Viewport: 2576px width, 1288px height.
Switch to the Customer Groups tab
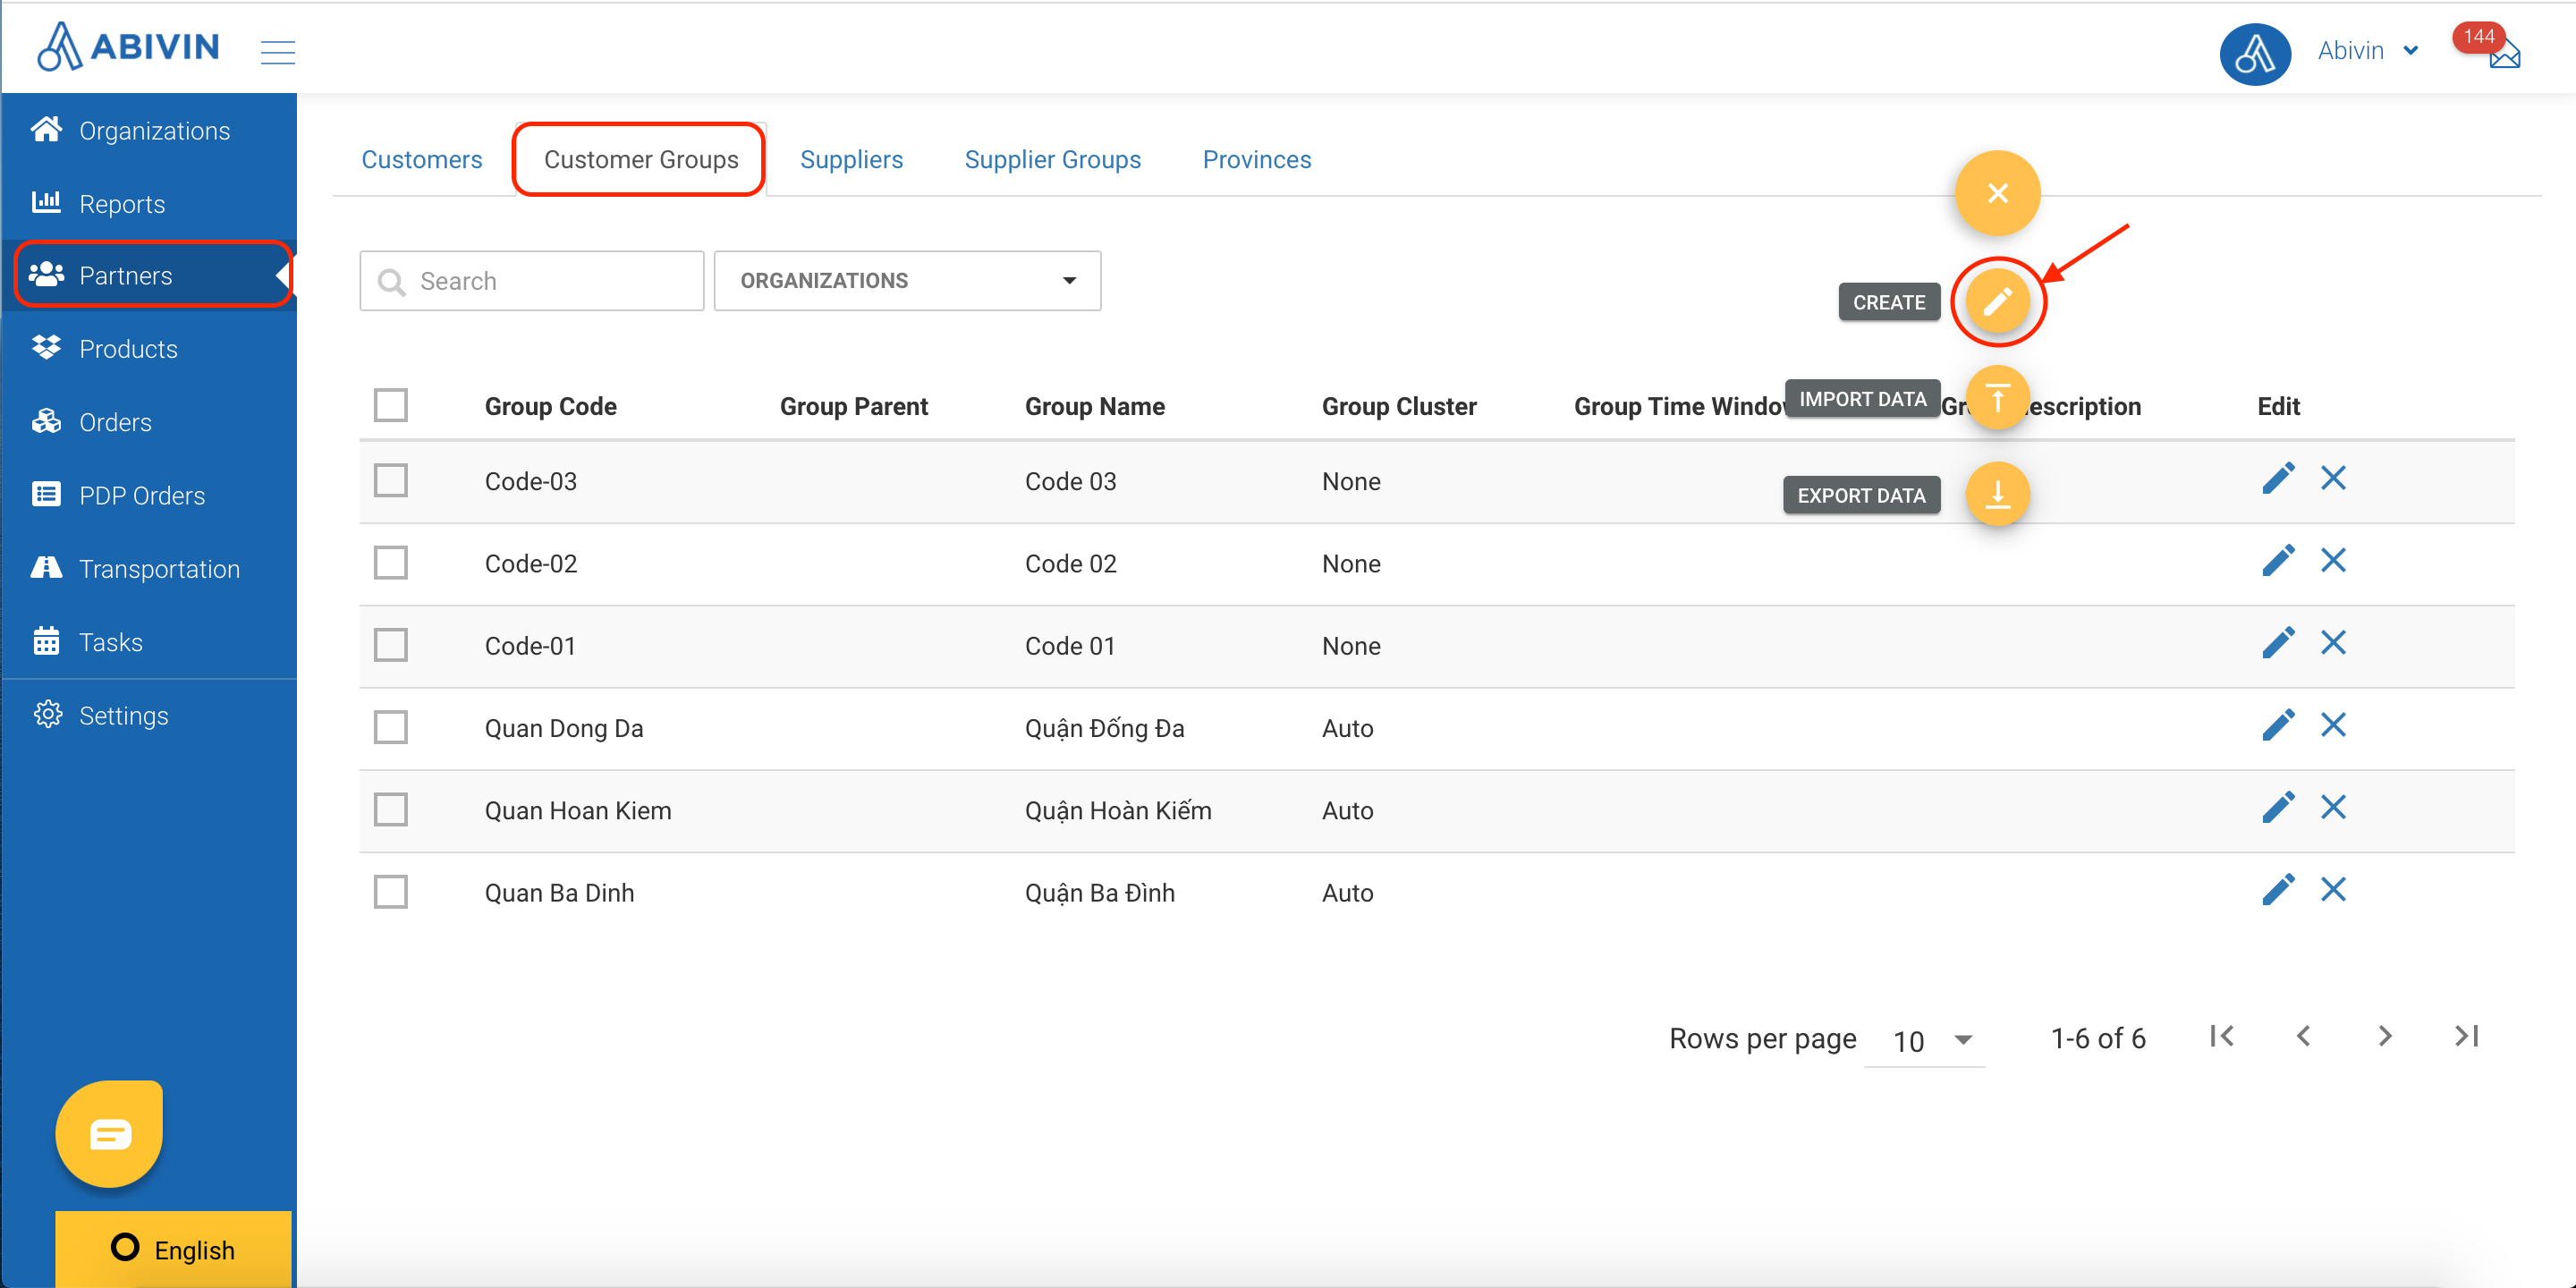641,160
